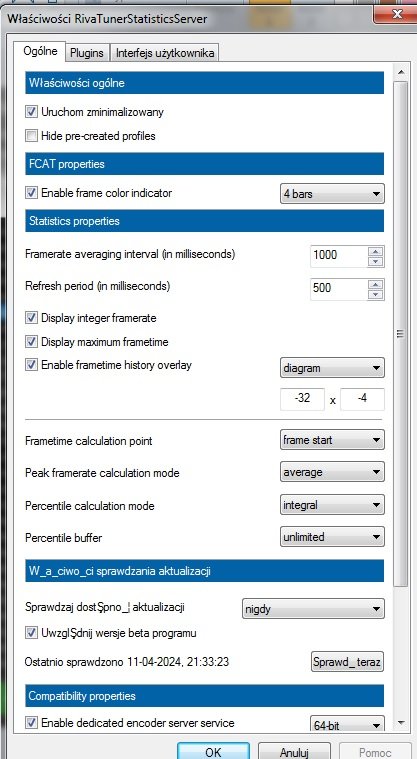Decrease refresh period with down arrow
Viewport: 417px width, 759px height.
[375, 295]
